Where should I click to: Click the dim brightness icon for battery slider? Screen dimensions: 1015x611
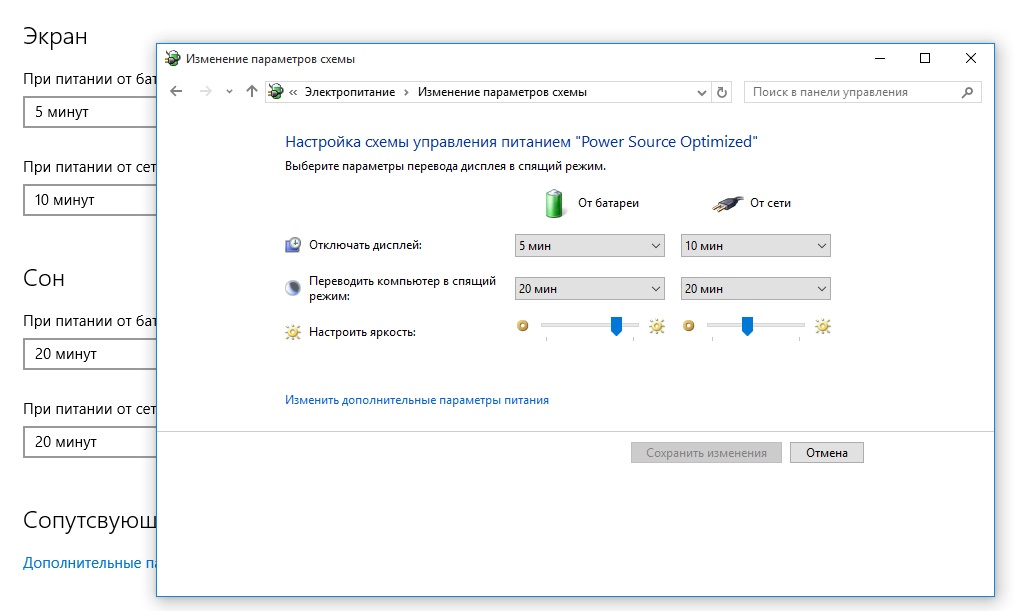(x=522, y=326)
